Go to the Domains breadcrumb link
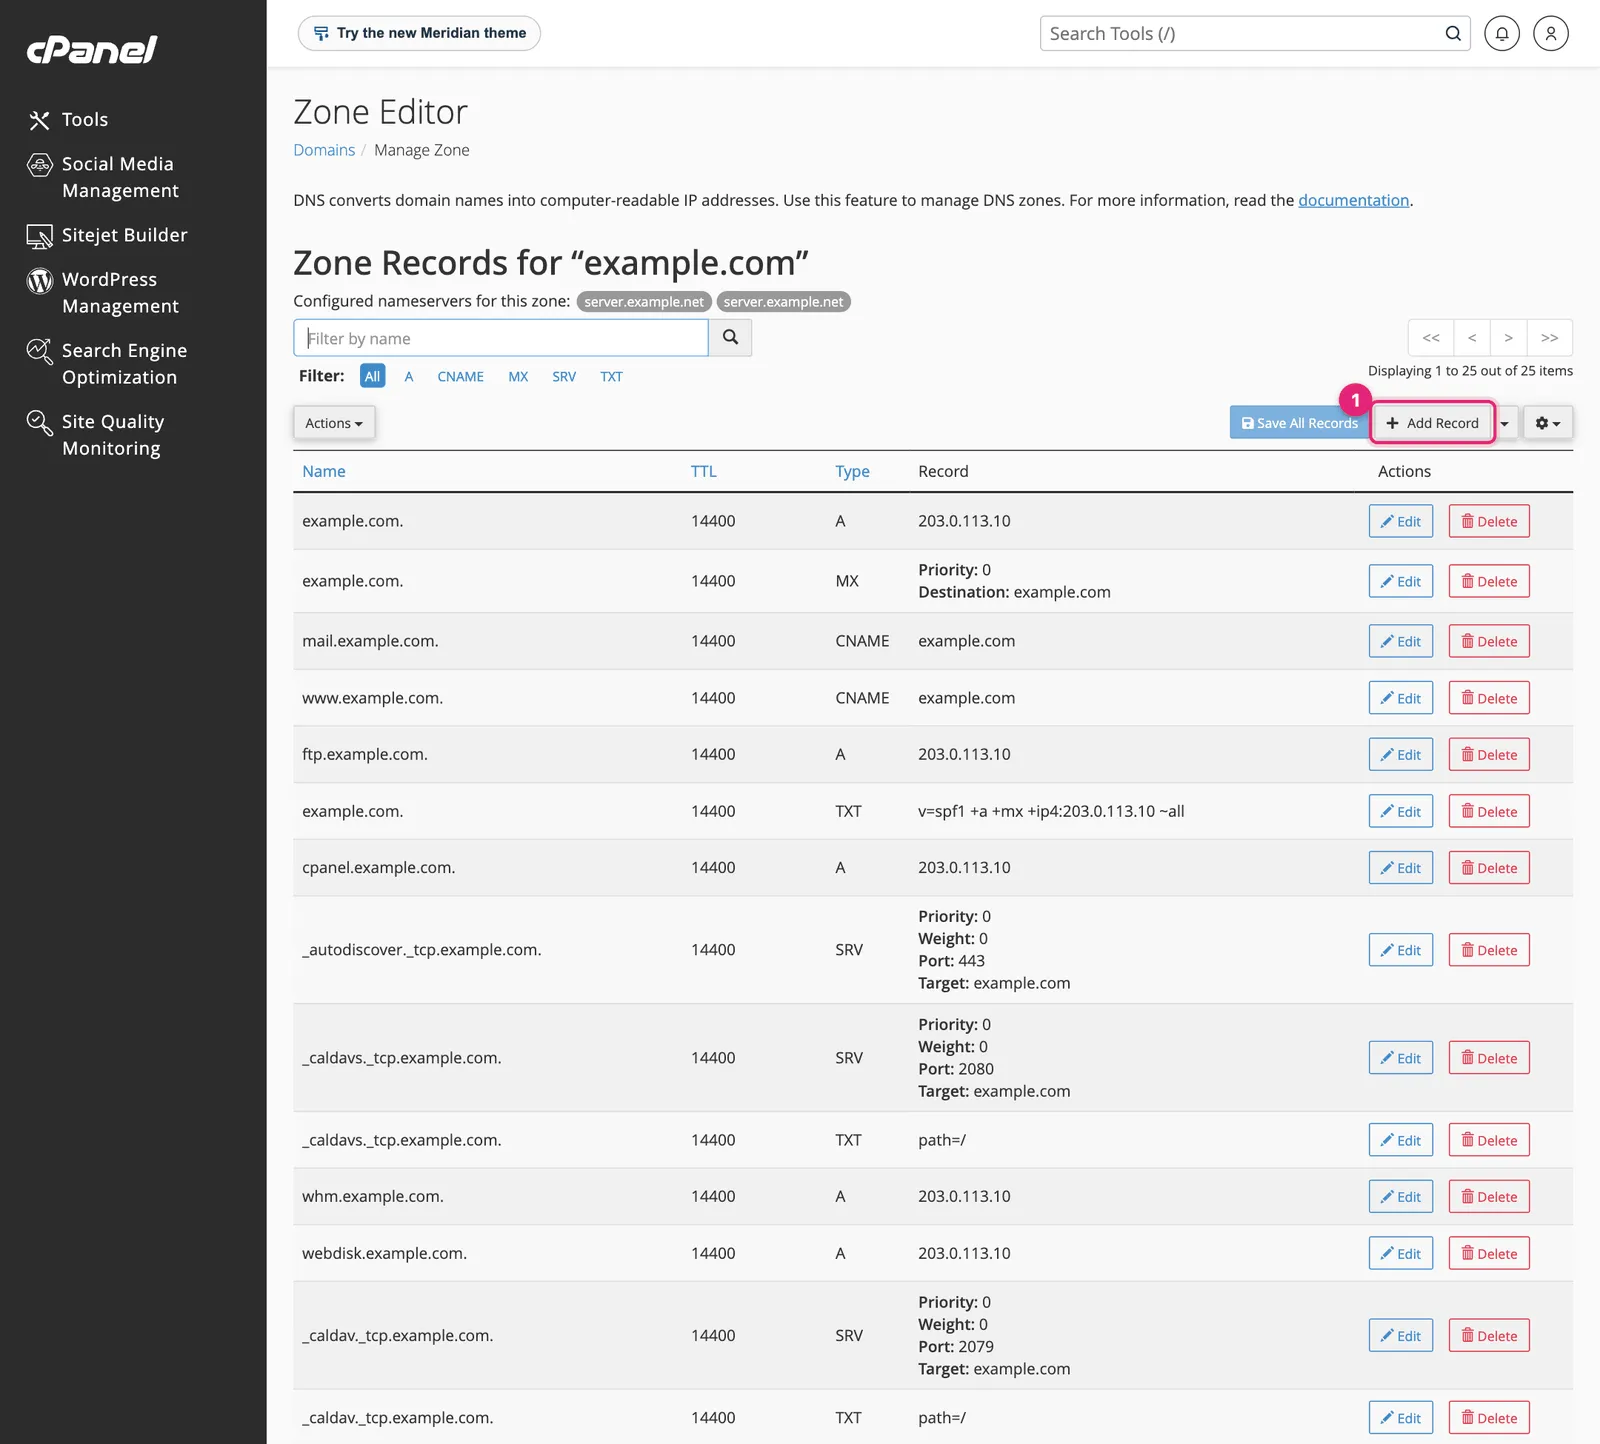 pos(324,150)
